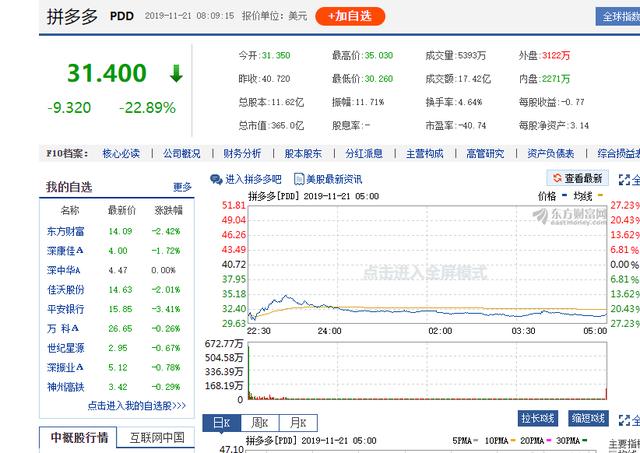Open 深康佳A stock in watchlist
Viewport: 640px width, 453px height.
[x=65, y=251]
